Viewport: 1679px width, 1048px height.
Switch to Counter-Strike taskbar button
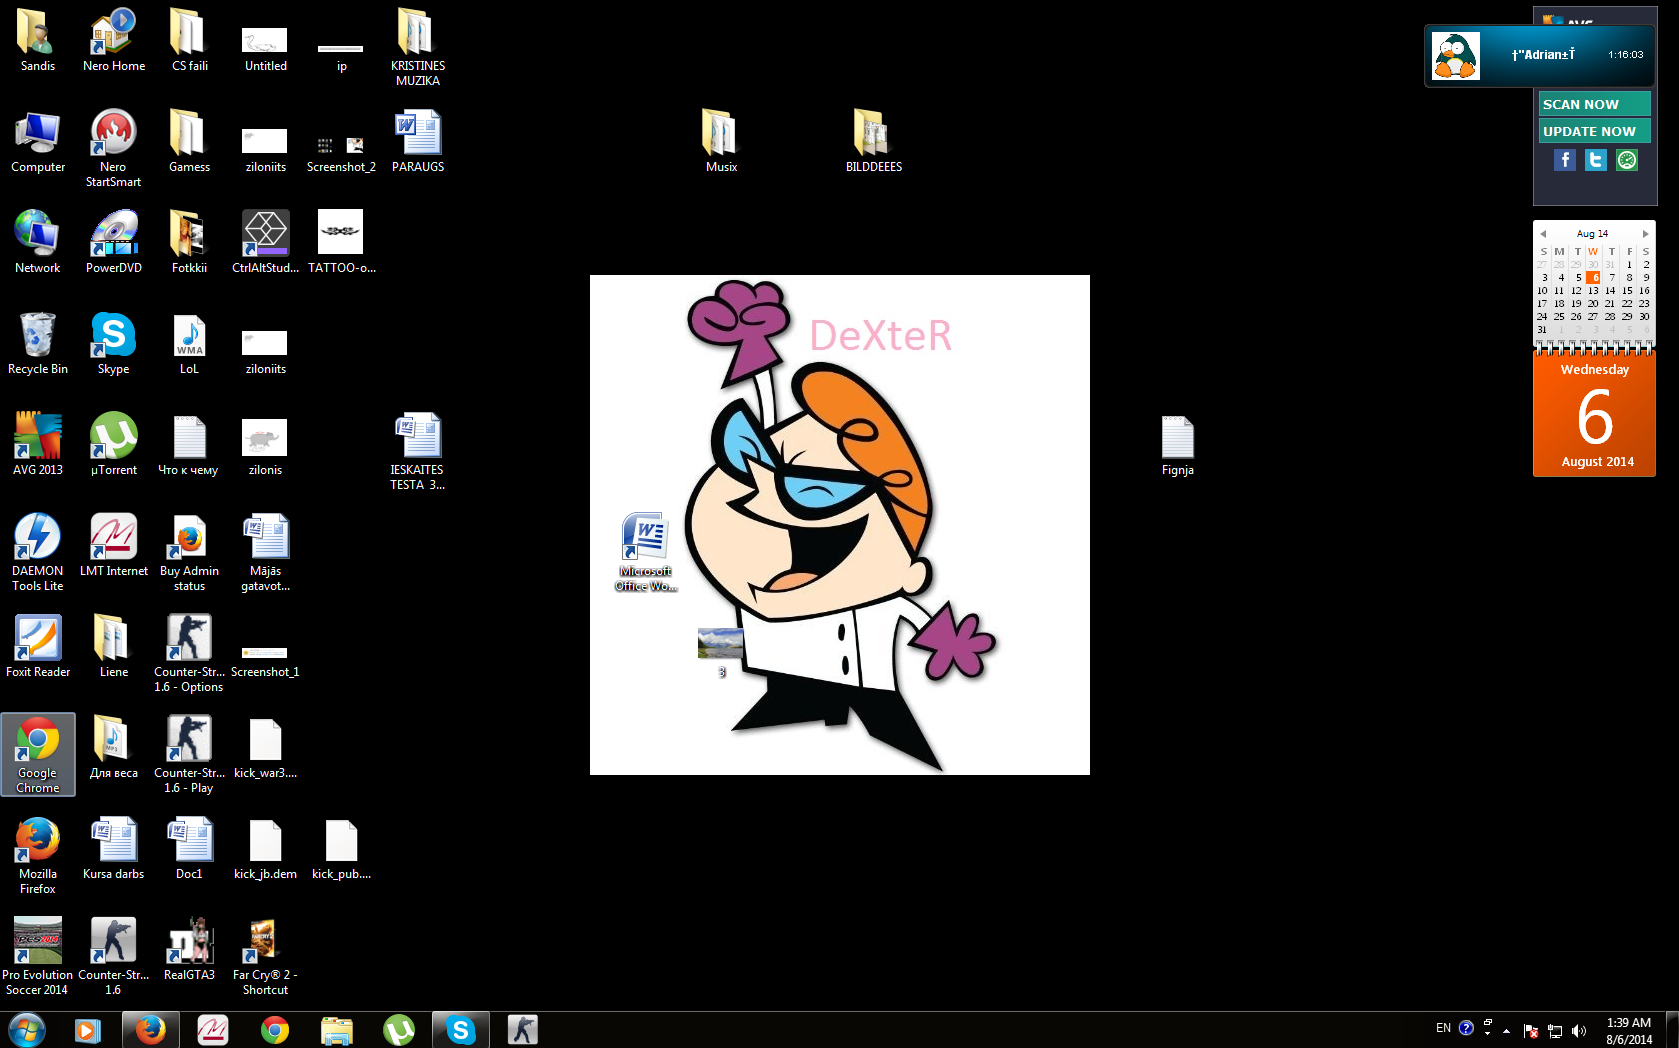click(x=522, y=1029)
